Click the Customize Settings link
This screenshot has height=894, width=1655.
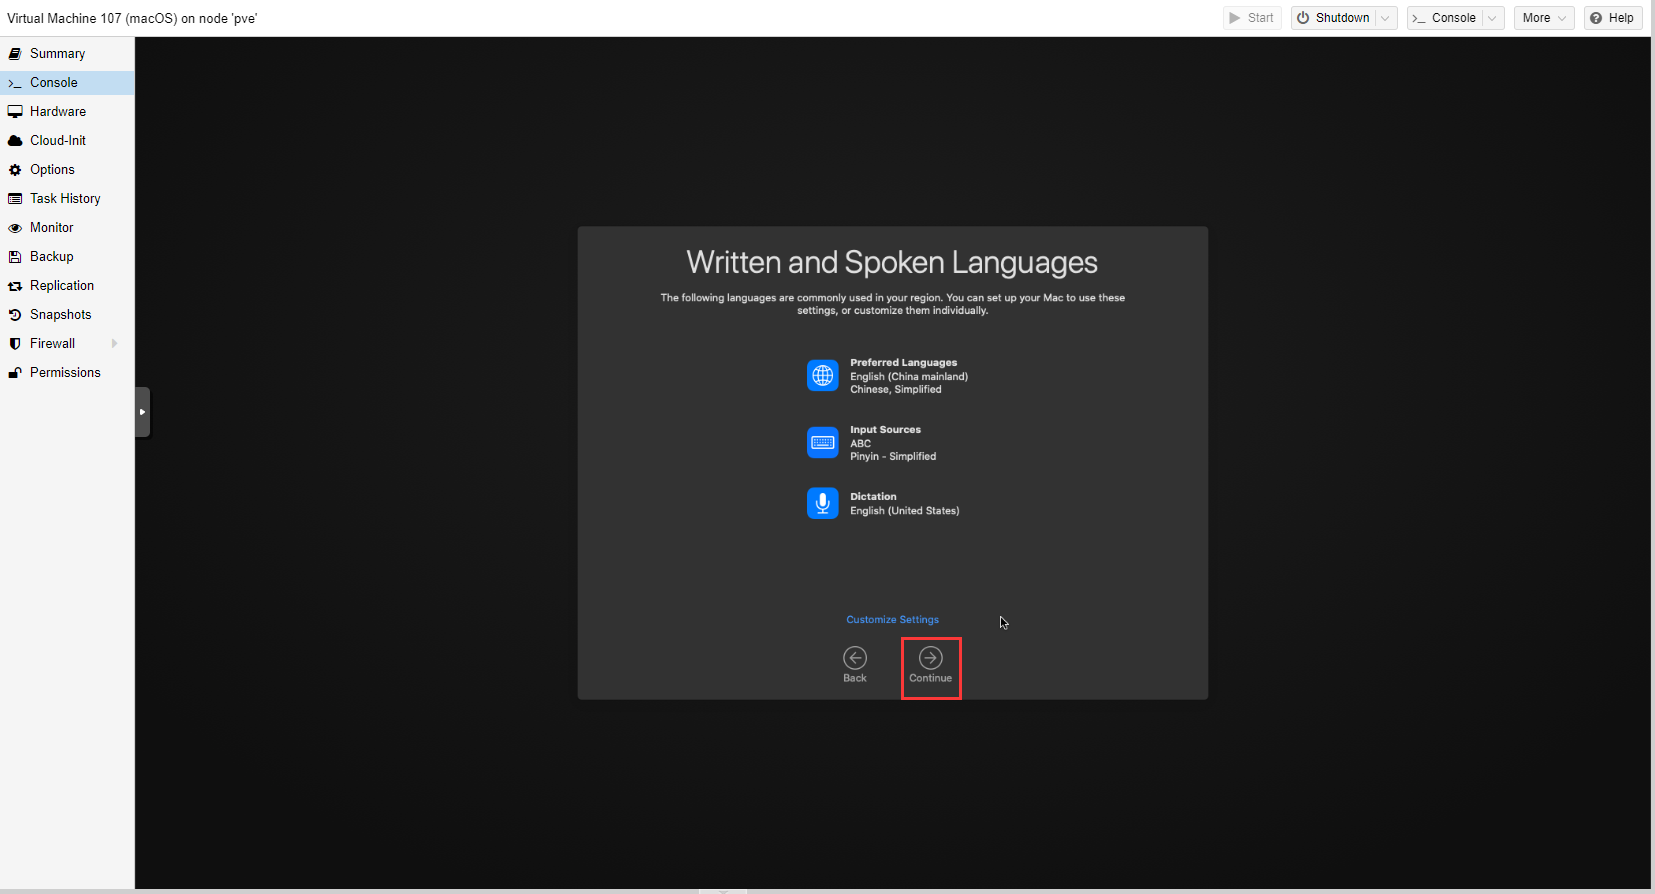[892, 620]
